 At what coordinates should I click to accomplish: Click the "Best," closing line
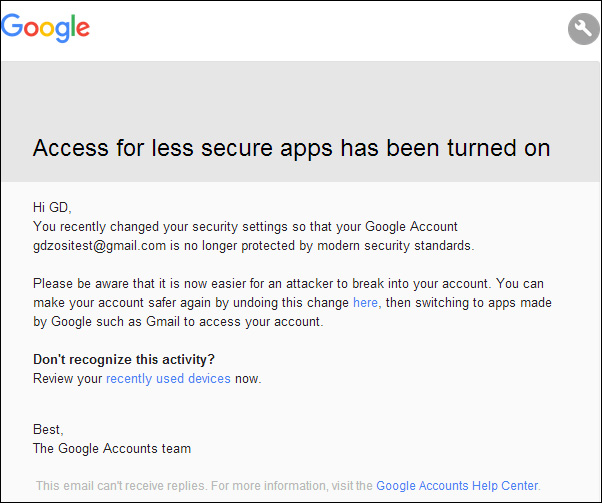click(49, 429)
